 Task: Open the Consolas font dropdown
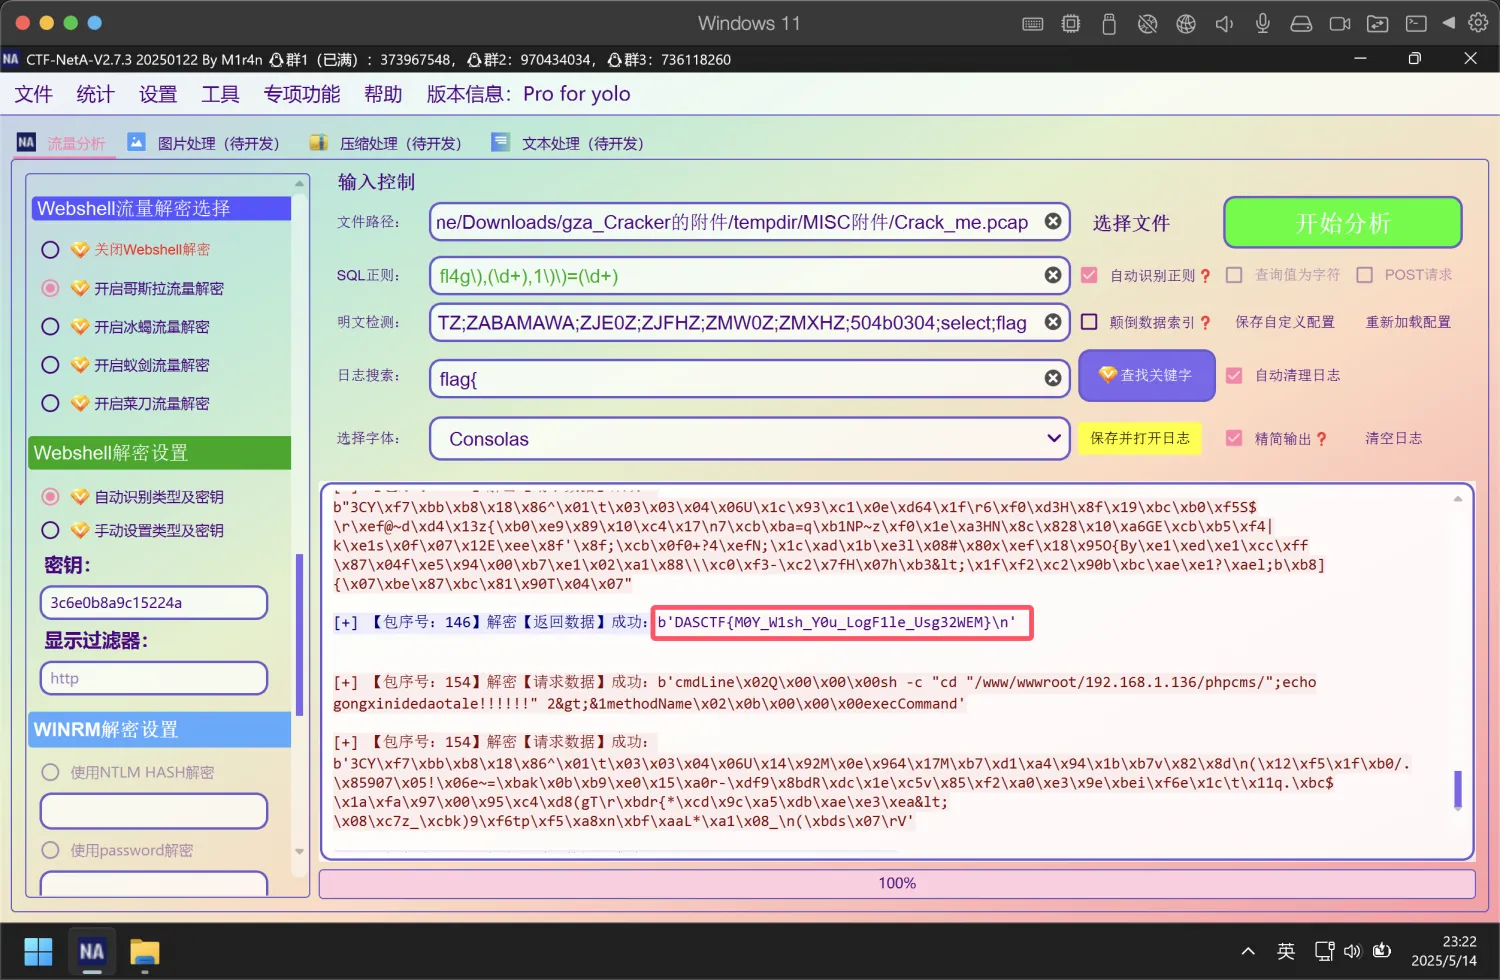tap(749, 438)
